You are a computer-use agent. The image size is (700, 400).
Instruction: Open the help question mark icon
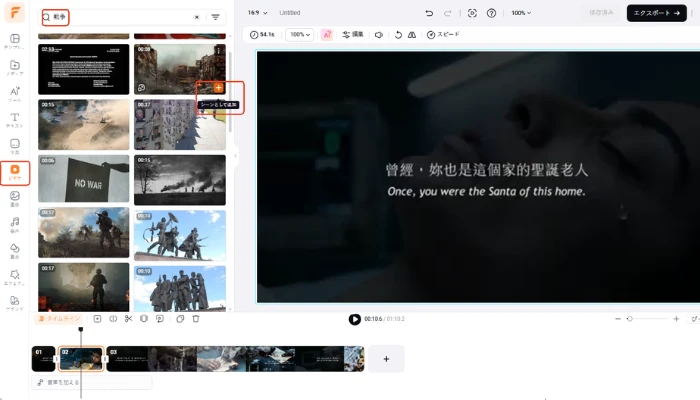(x=491, y=13)
